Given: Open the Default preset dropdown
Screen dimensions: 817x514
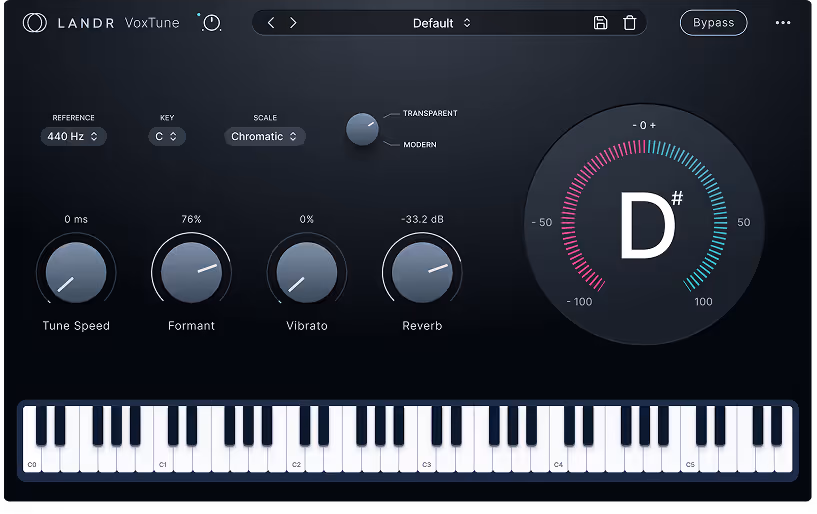Looking at the screenshot, I should pos(441,23).
